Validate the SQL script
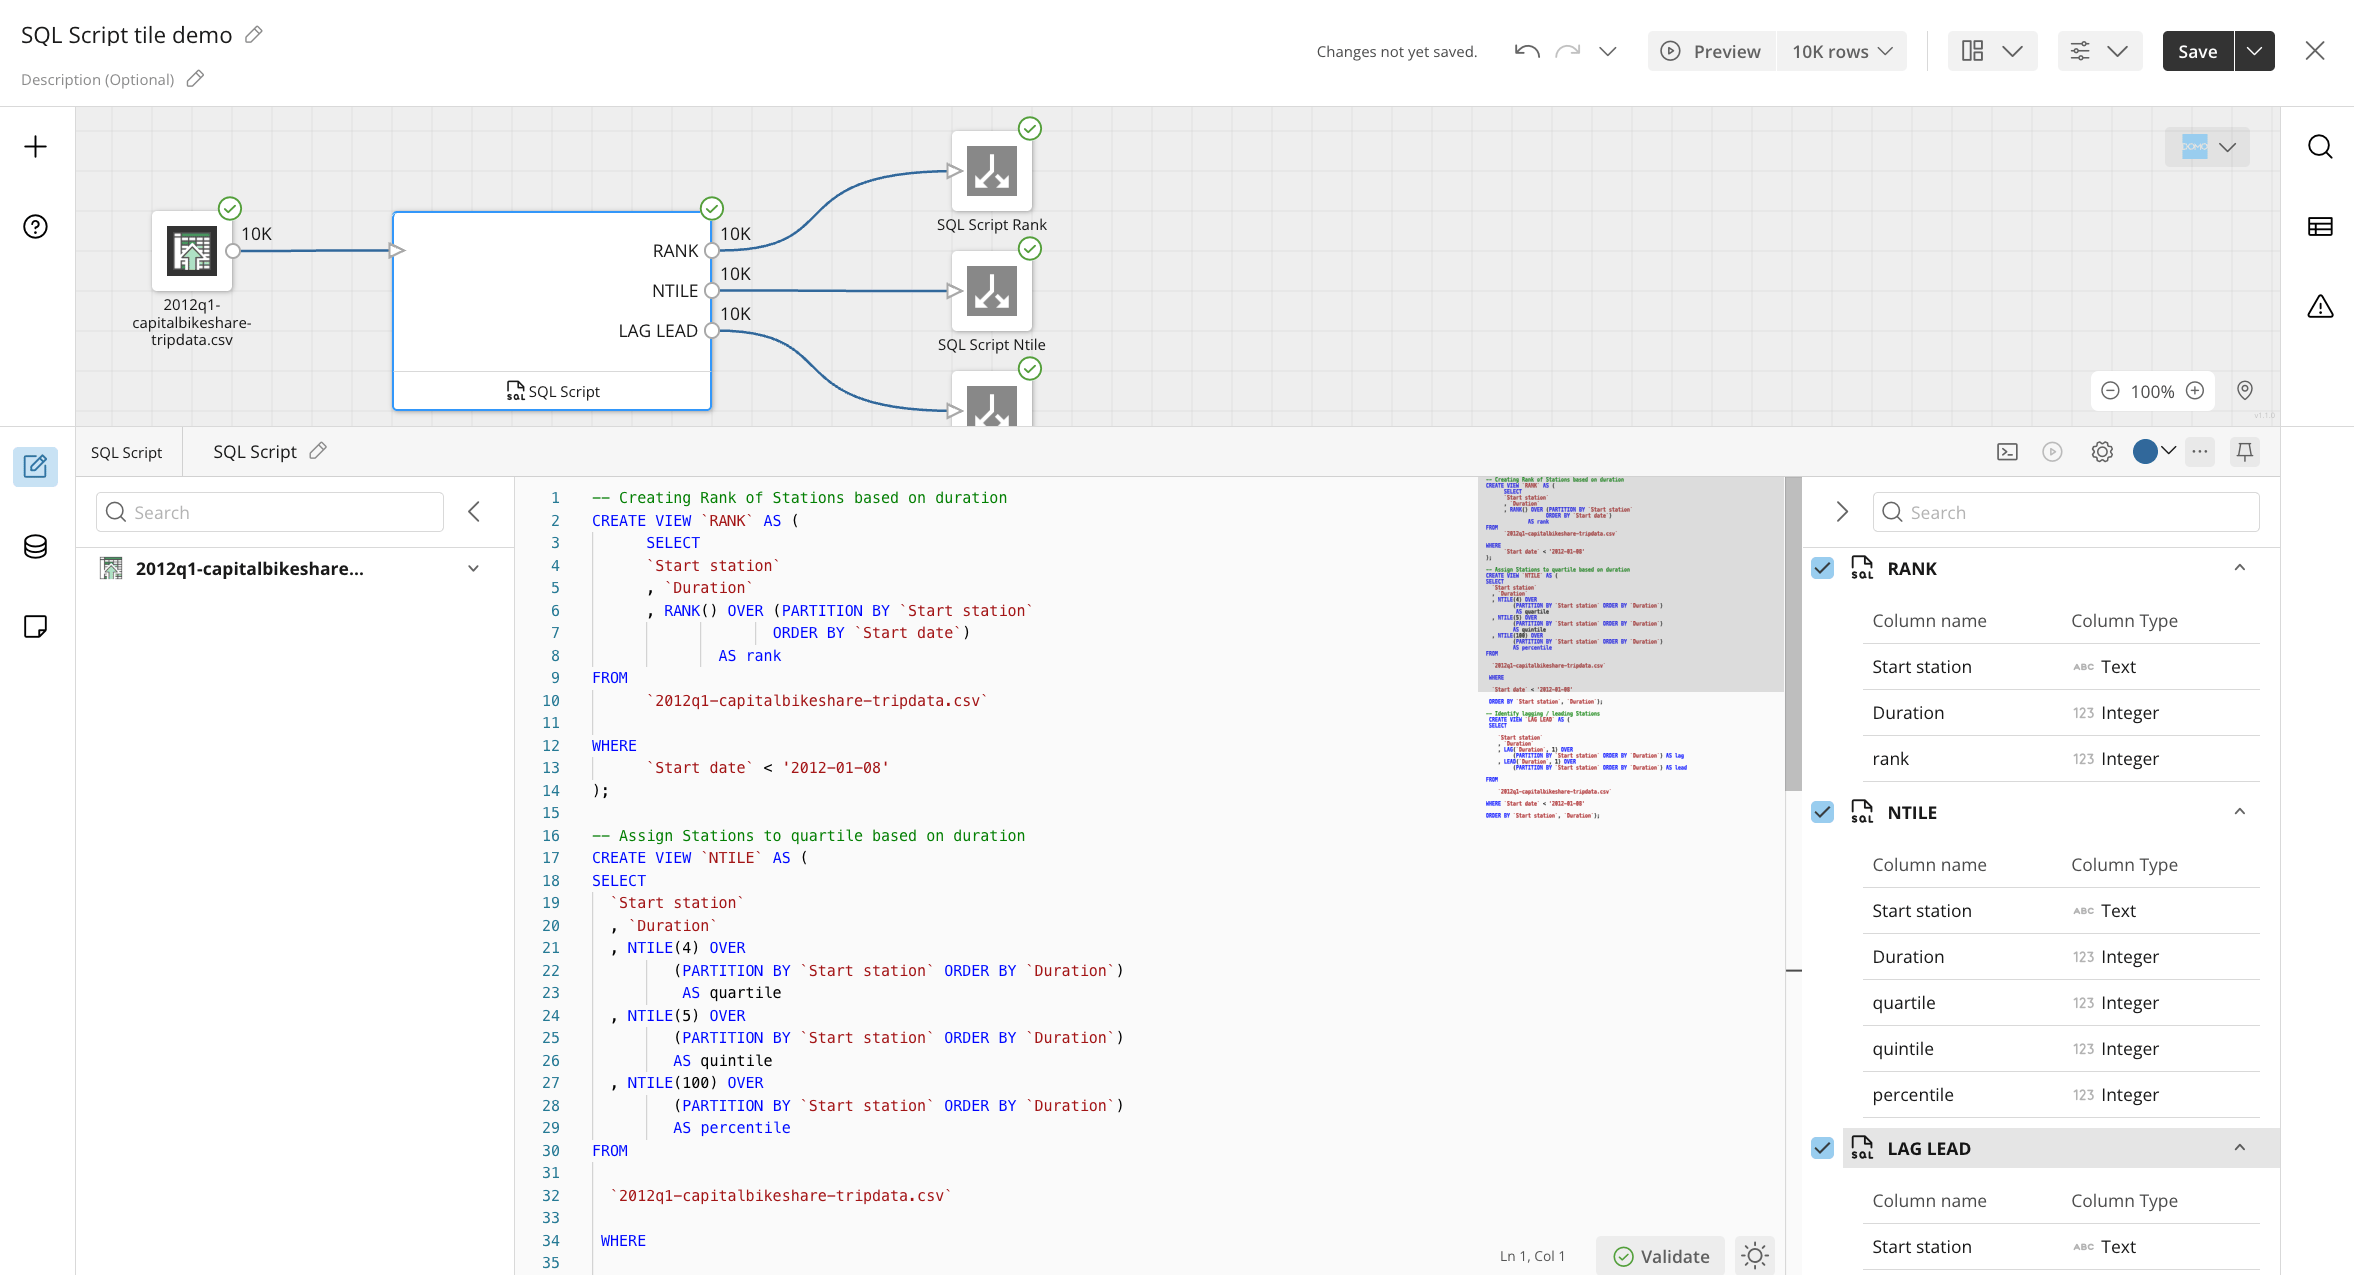This screenshot has width=2354, height=1275. [1661, 1257]
